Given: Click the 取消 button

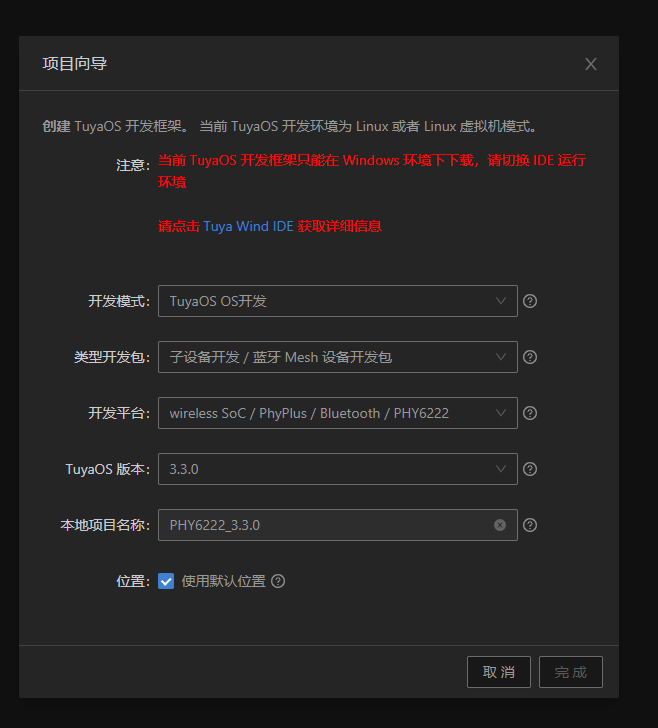Looking at the screenshot, I should 499,672.
